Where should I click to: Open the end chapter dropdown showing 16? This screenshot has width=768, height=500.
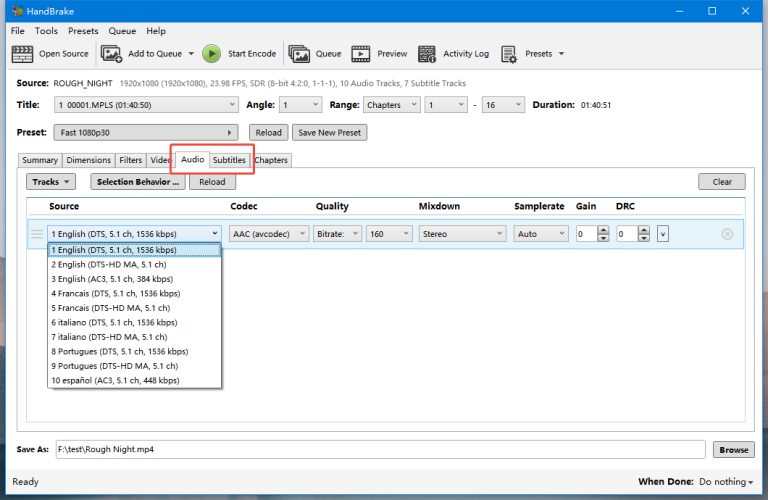tap(503, 105)
